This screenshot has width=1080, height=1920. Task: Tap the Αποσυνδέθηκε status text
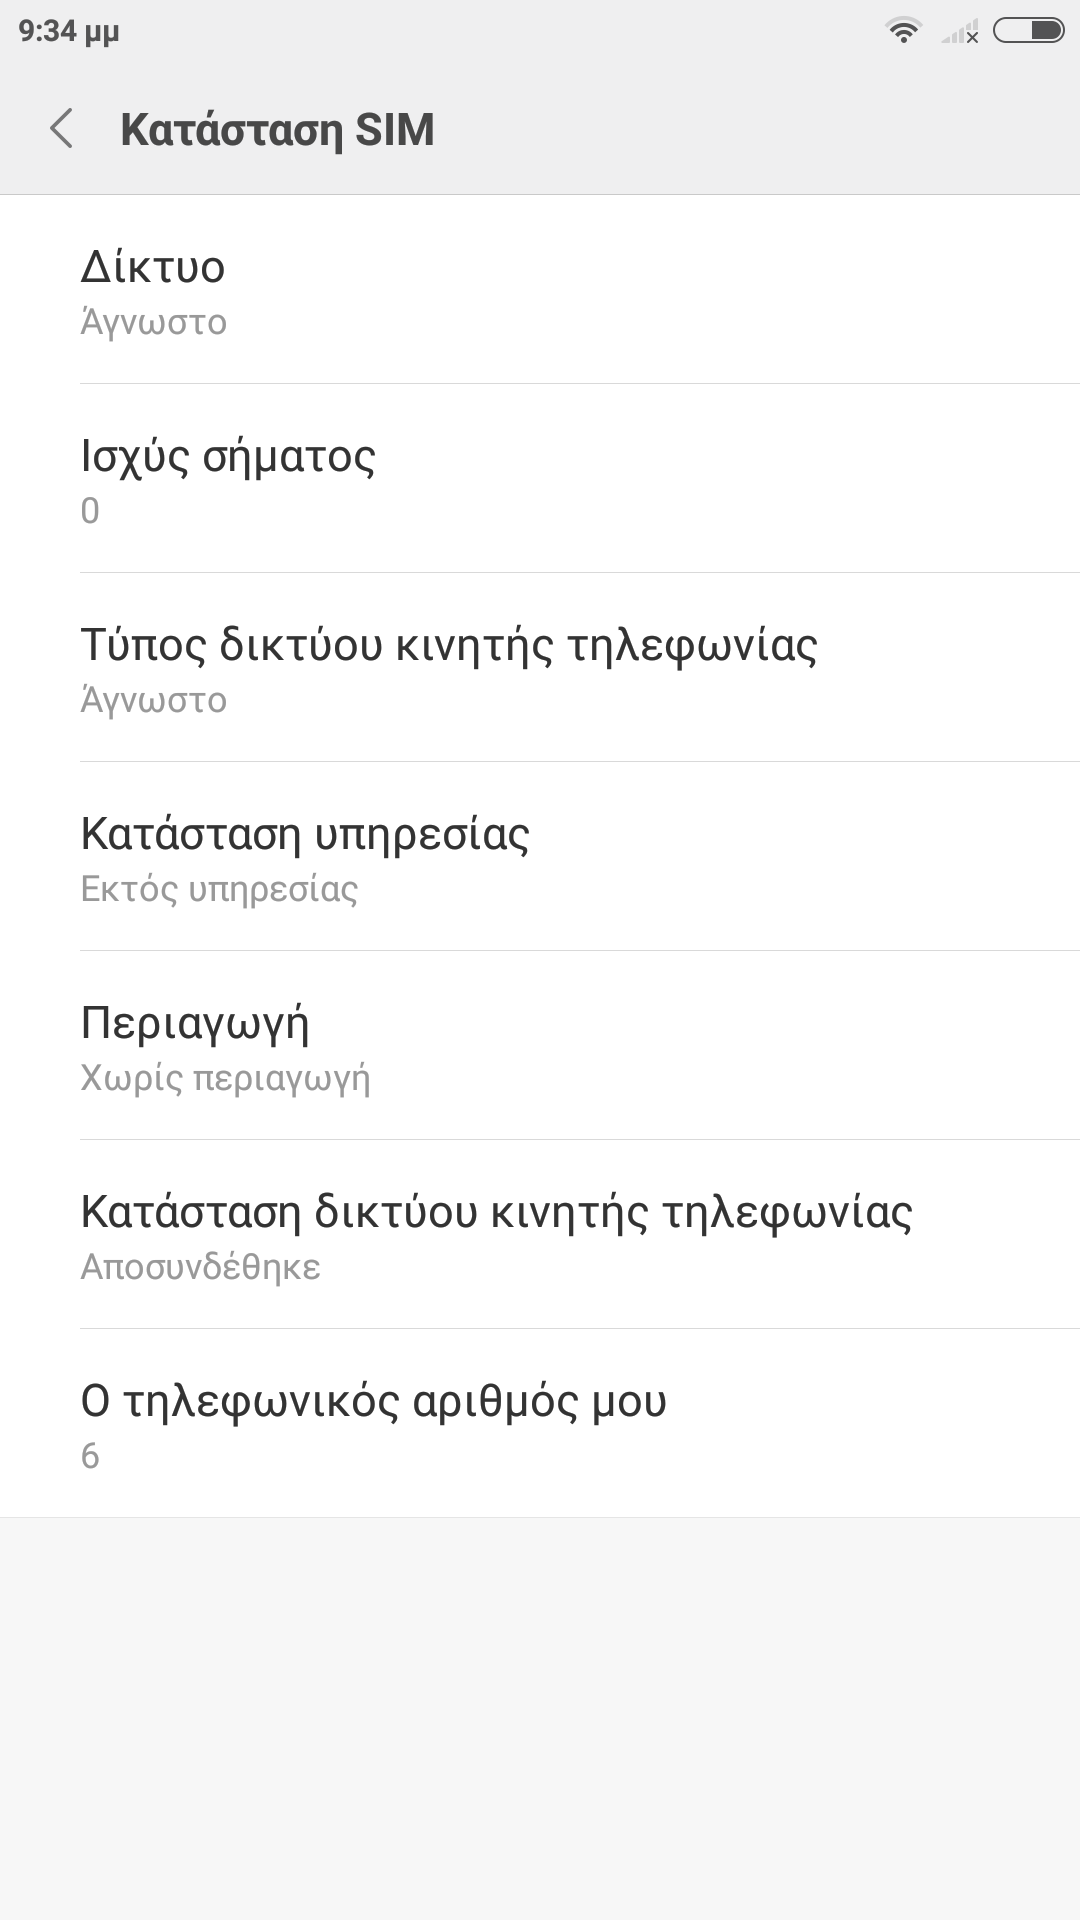[x=200, y=1267]
